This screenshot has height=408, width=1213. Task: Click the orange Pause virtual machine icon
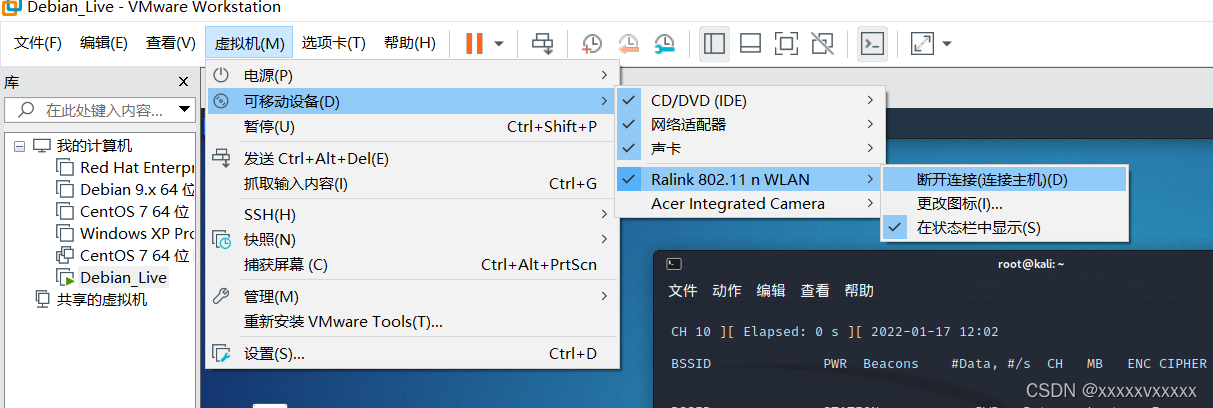click(x=474, y=43)
